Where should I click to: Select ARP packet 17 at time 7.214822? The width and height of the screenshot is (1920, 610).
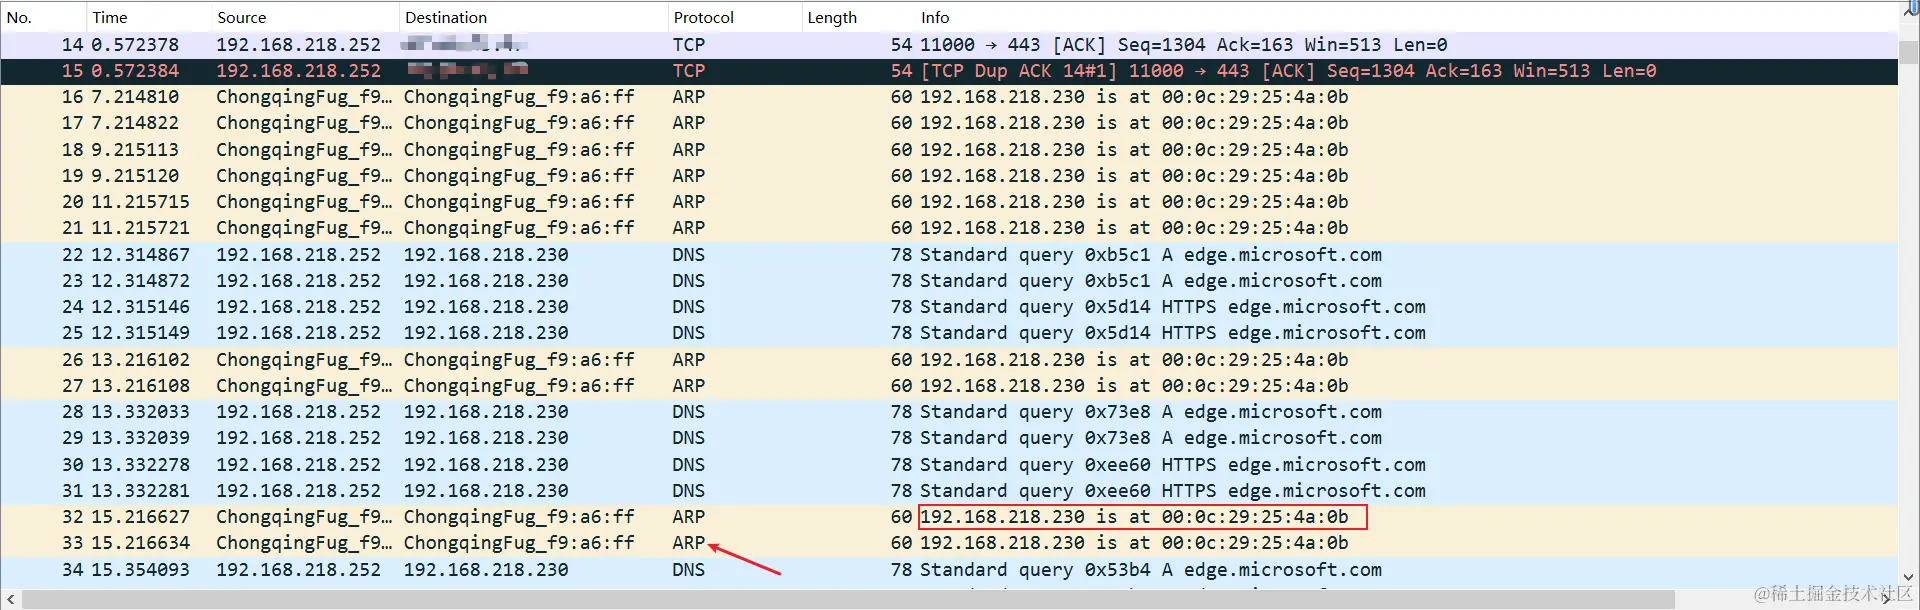click(x=949, y=123)
